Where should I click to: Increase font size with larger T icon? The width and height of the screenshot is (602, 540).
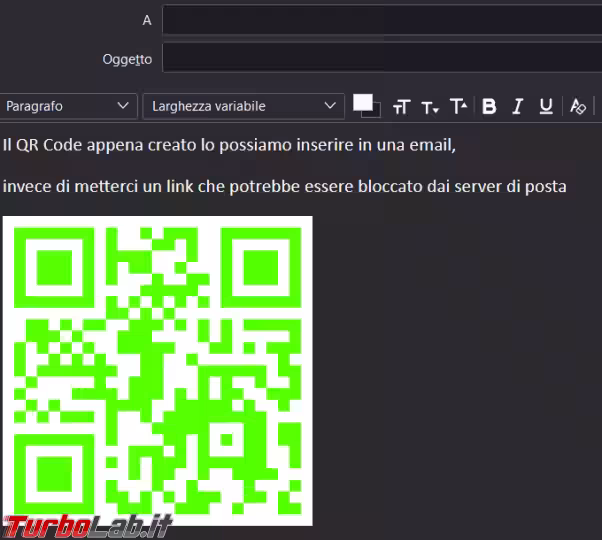tap(459, 106)
